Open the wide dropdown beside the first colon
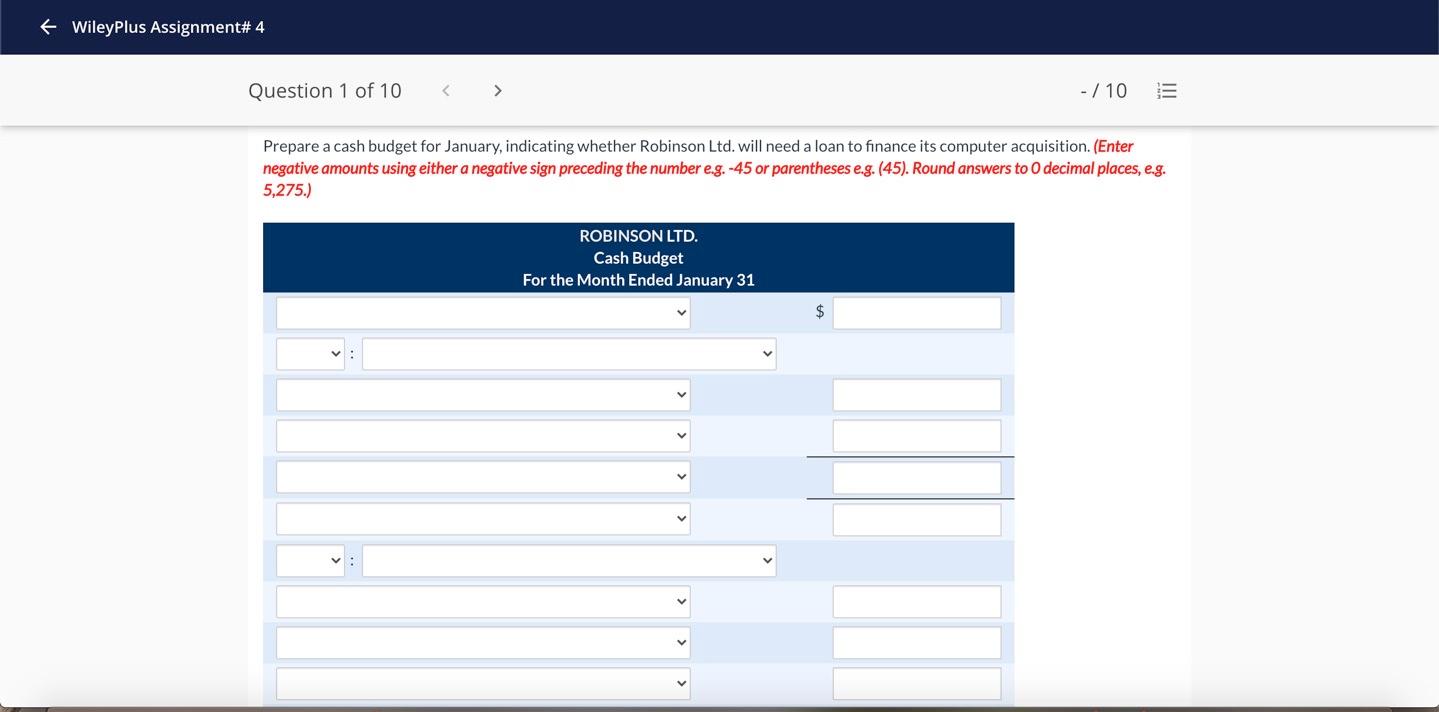The width and height of the screenshot is (1439, 712). click(x=568, y=352)
